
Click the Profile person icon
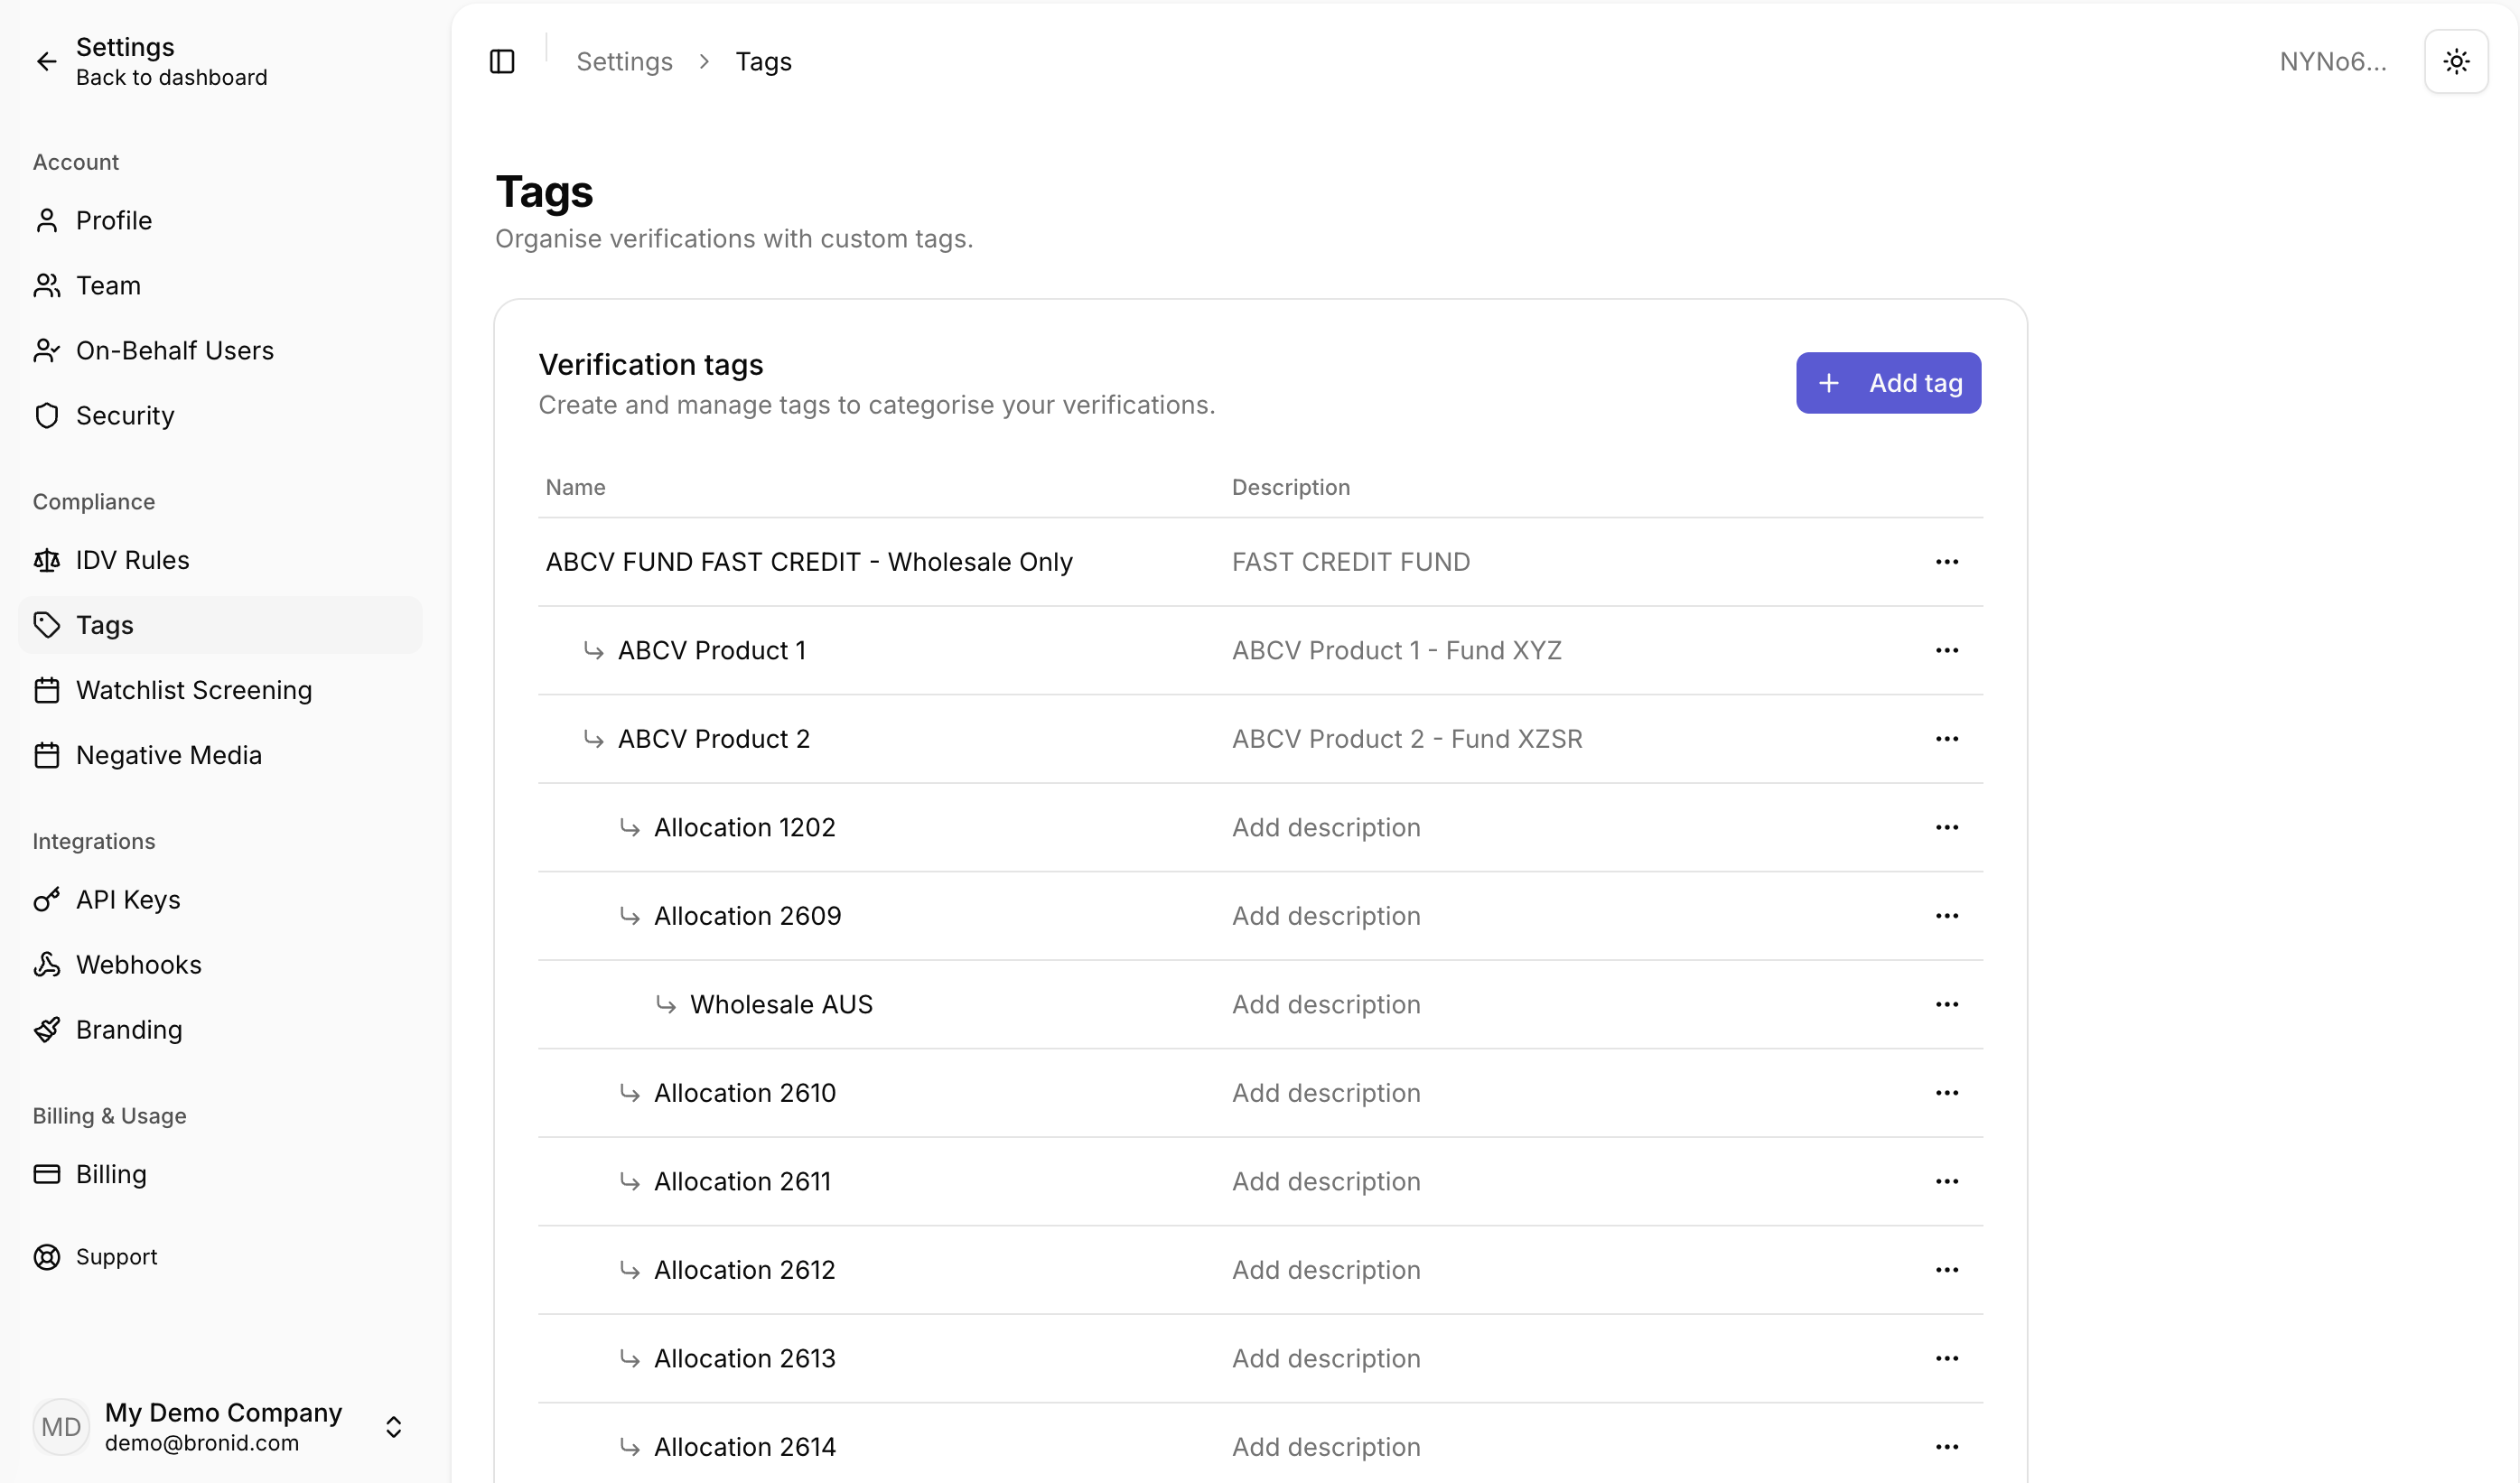click(x=47, y=220)
